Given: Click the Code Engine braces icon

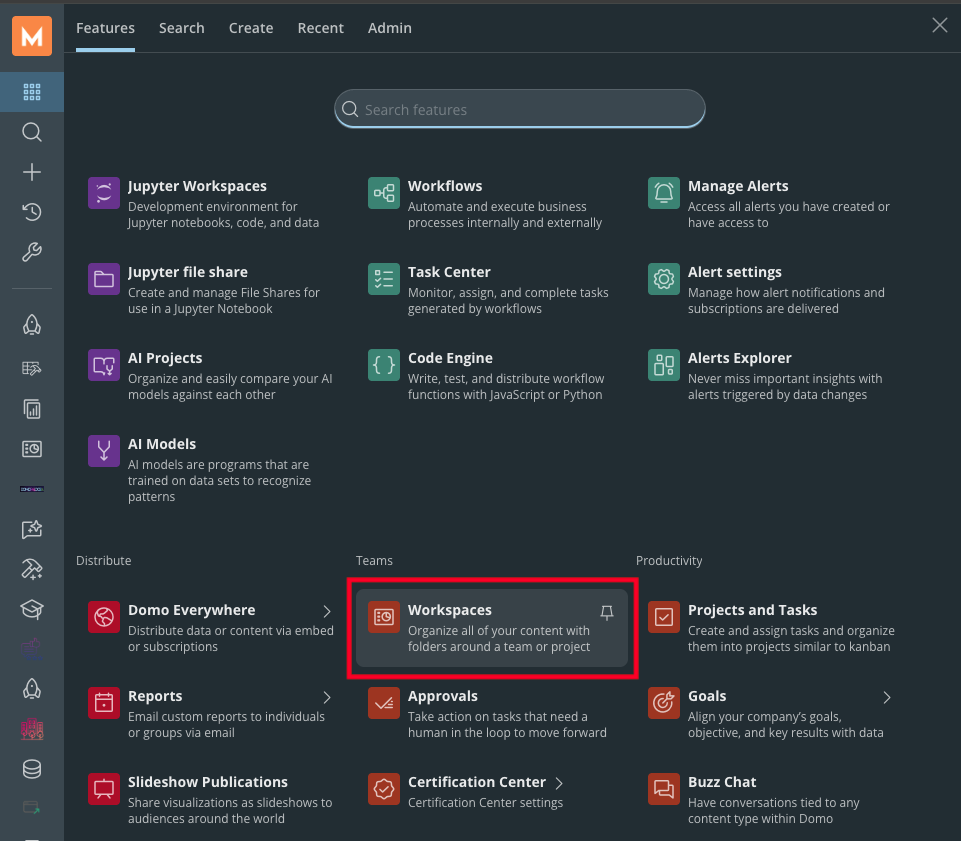Looking at the screenshot, I should pyautogui.click(x=384, y=365).
